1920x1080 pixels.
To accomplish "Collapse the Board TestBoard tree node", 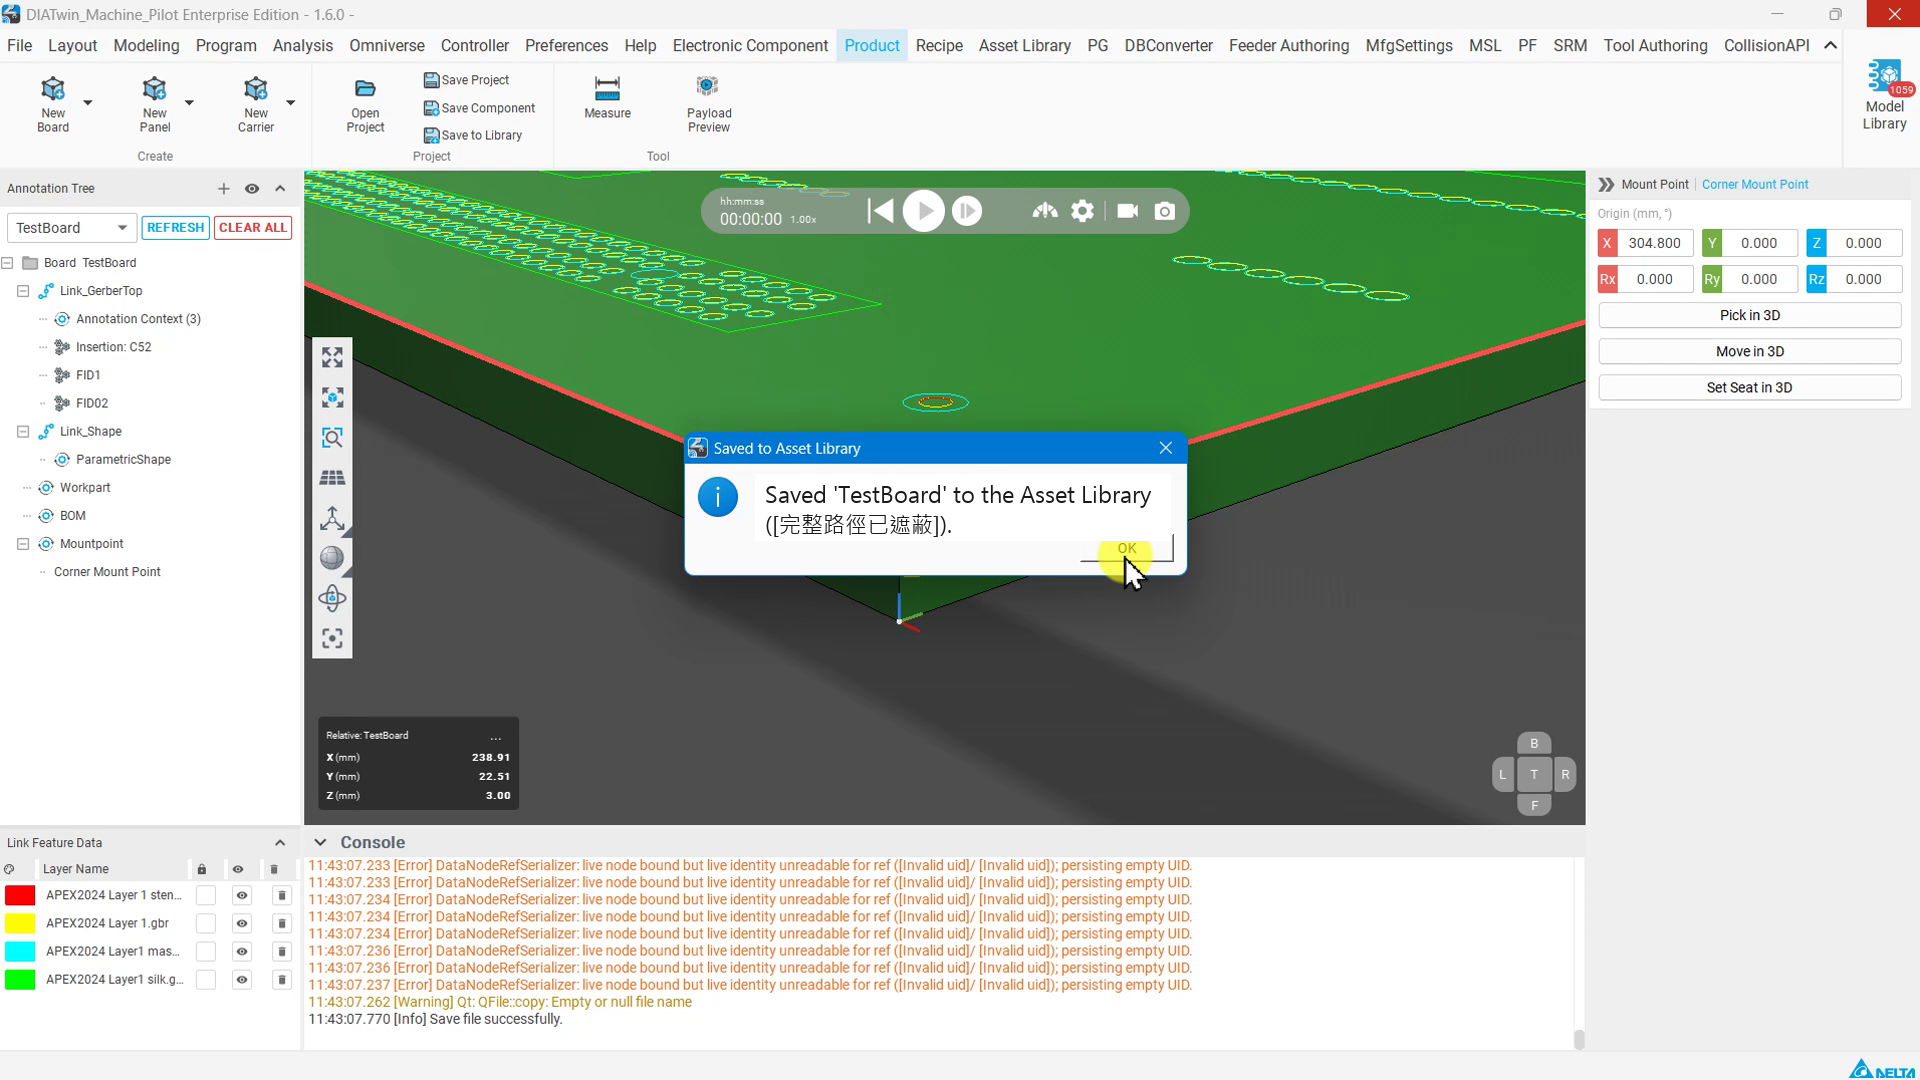I will (7, 263).
